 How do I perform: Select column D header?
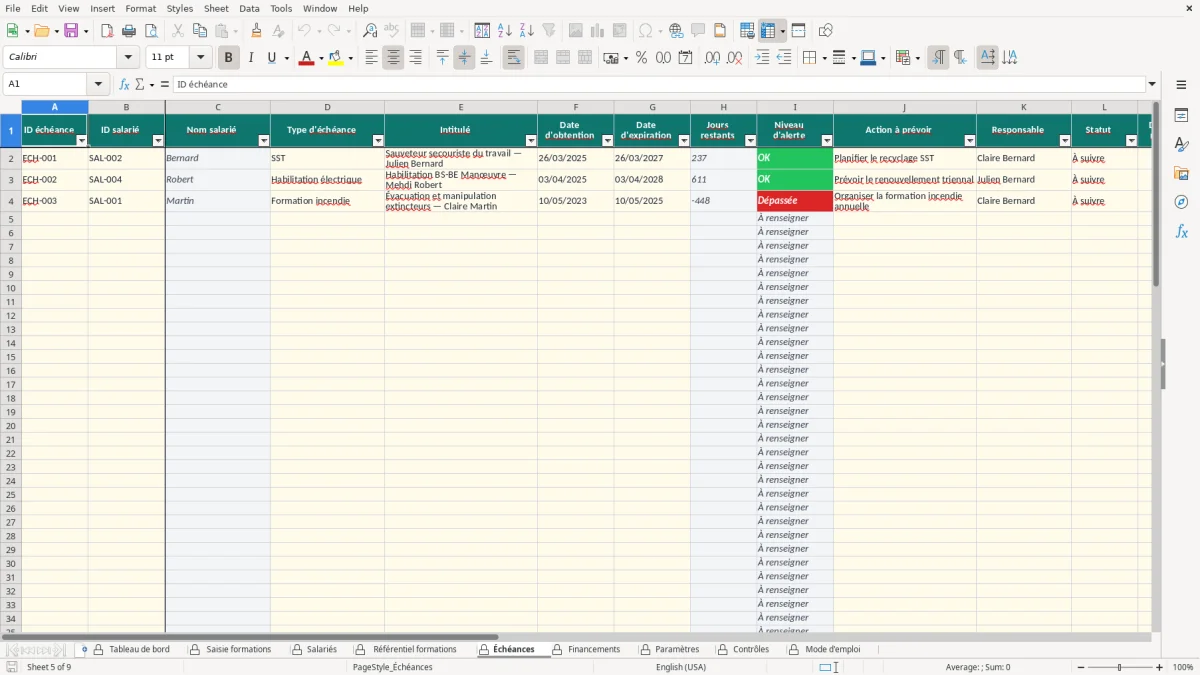[327, 107]
